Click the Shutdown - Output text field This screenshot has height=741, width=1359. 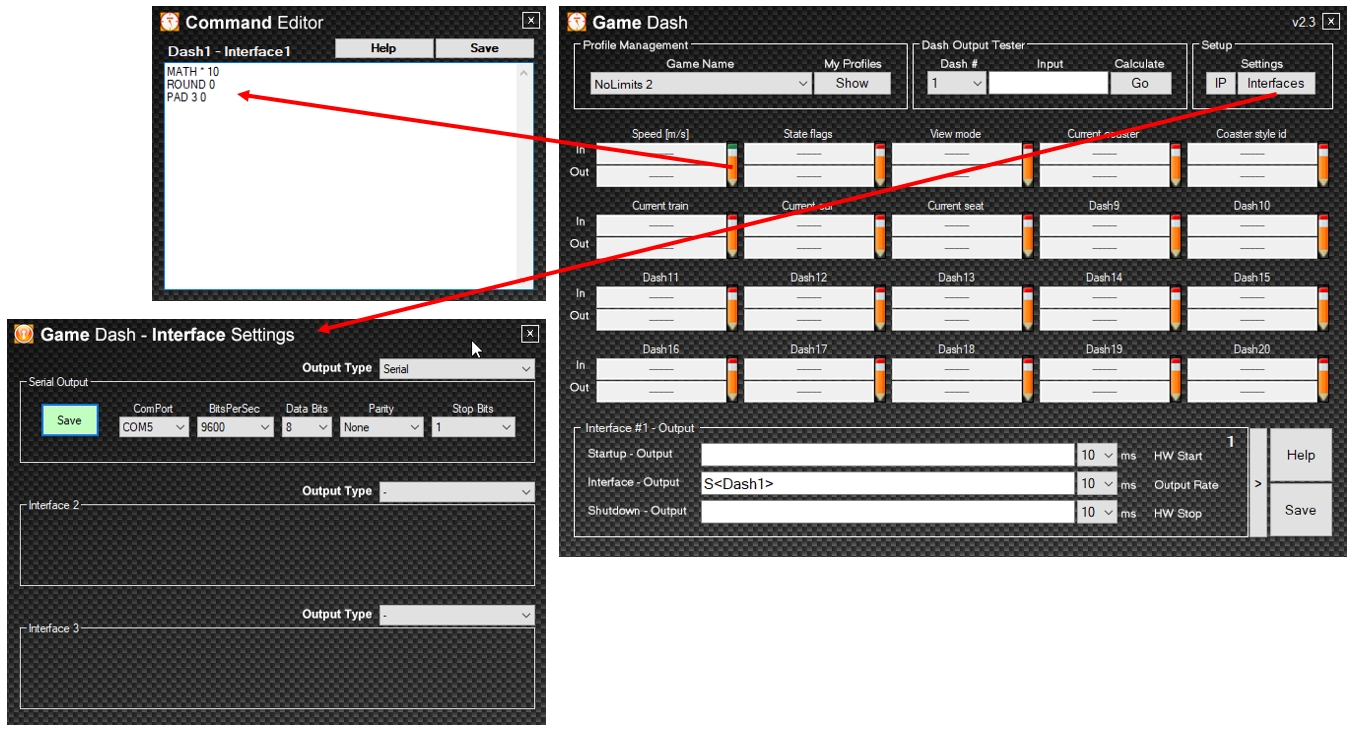[888, 512]
